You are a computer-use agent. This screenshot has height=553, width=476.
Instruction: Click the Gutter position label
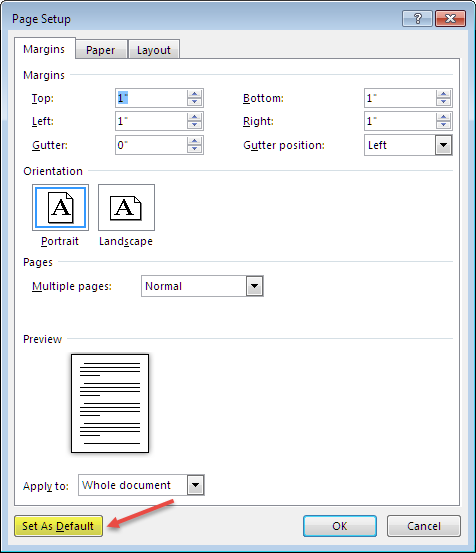284,145
